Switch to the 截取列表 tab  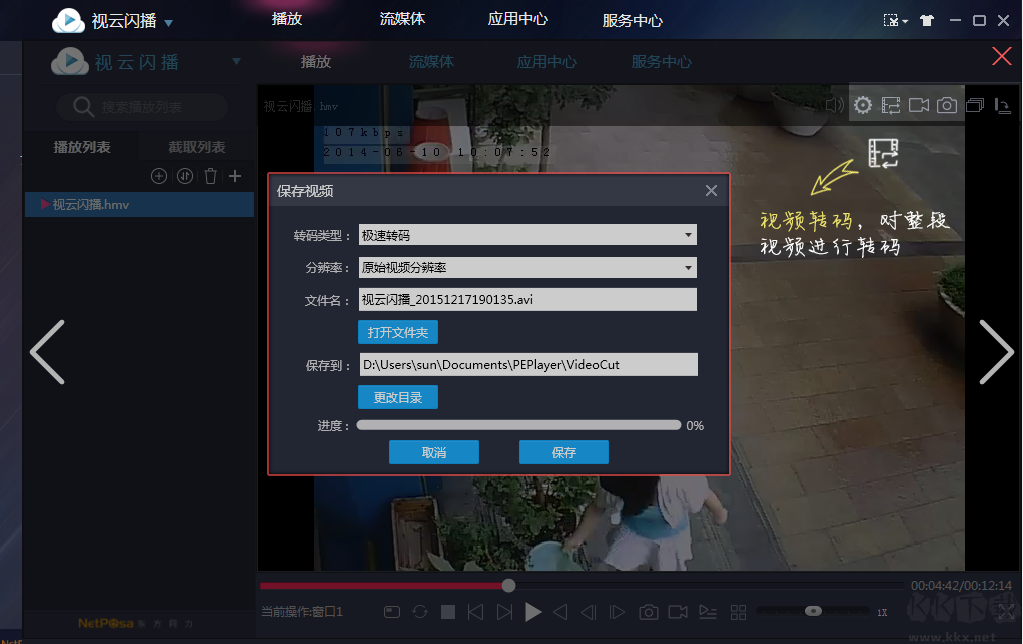[x=196, y=146]
